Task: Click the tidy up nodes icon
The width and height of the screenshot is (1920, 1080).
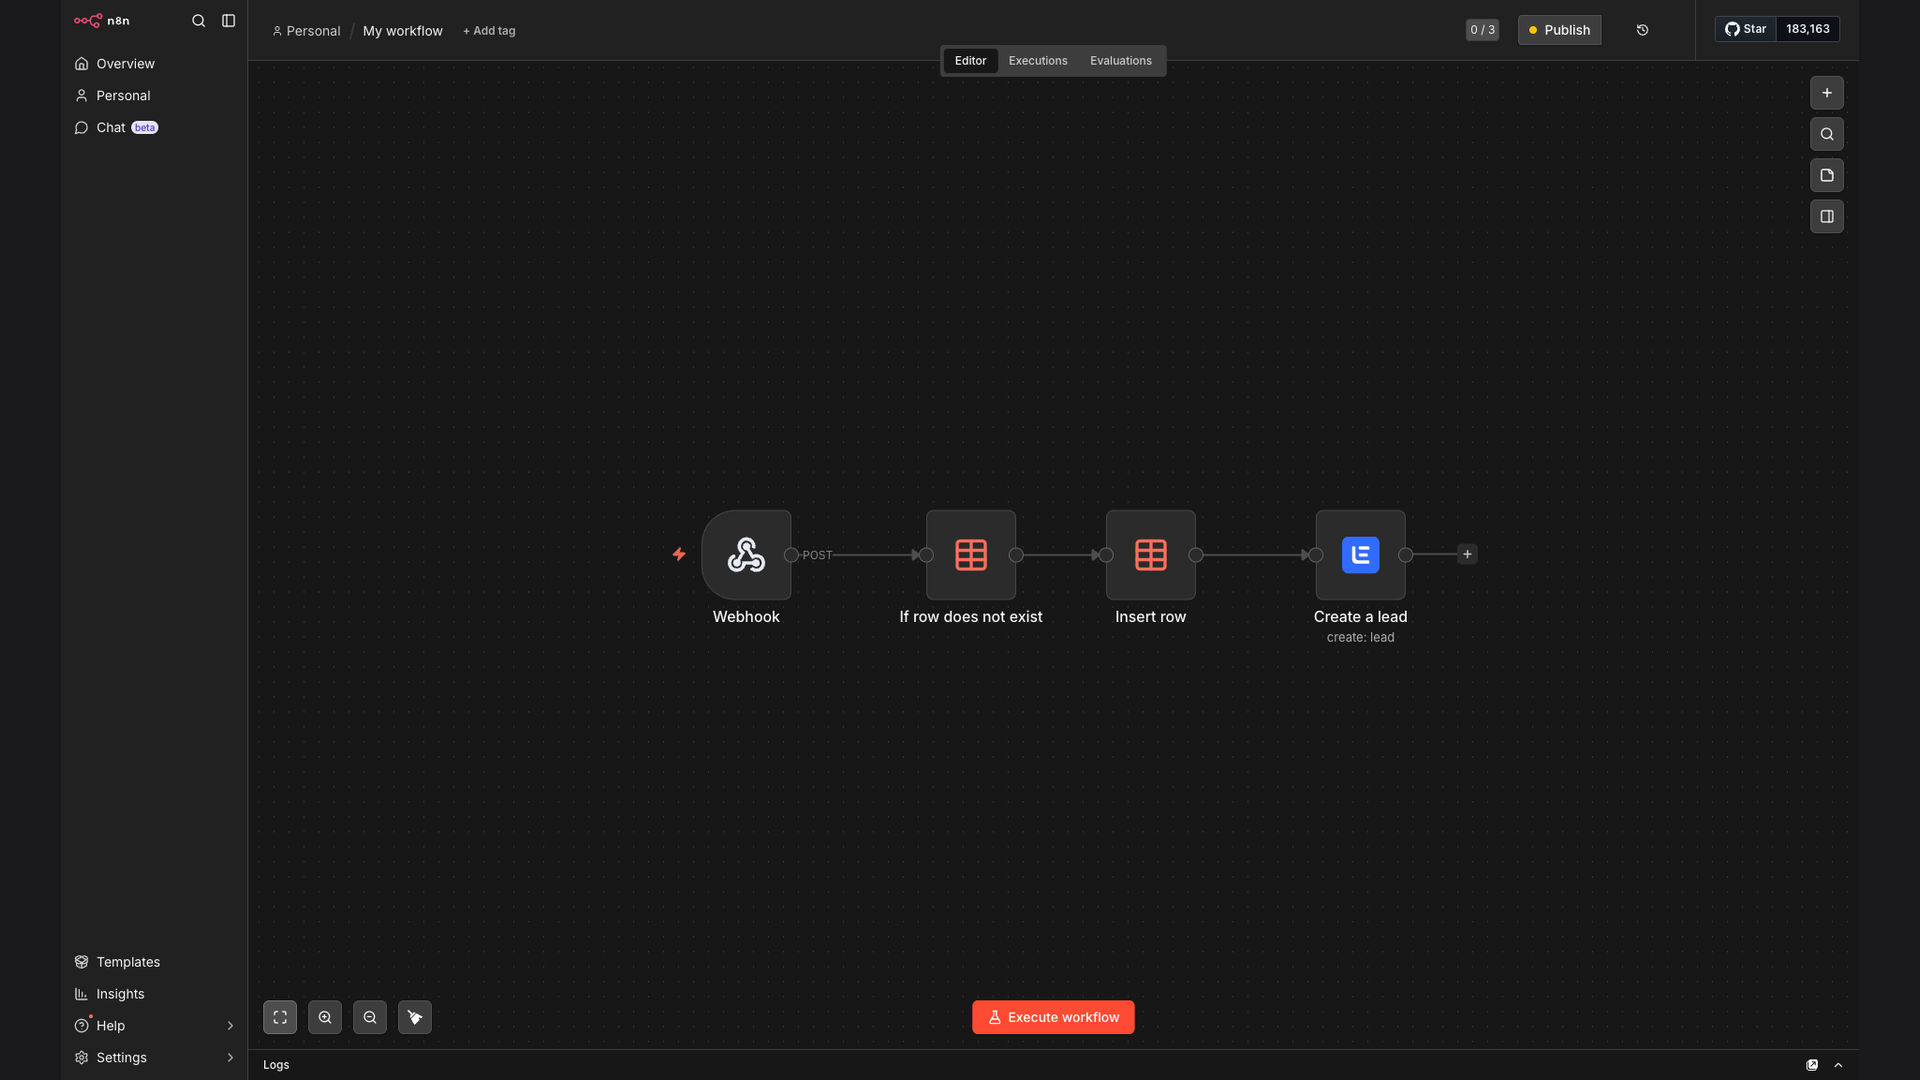Action: [x=415, y=1017]
